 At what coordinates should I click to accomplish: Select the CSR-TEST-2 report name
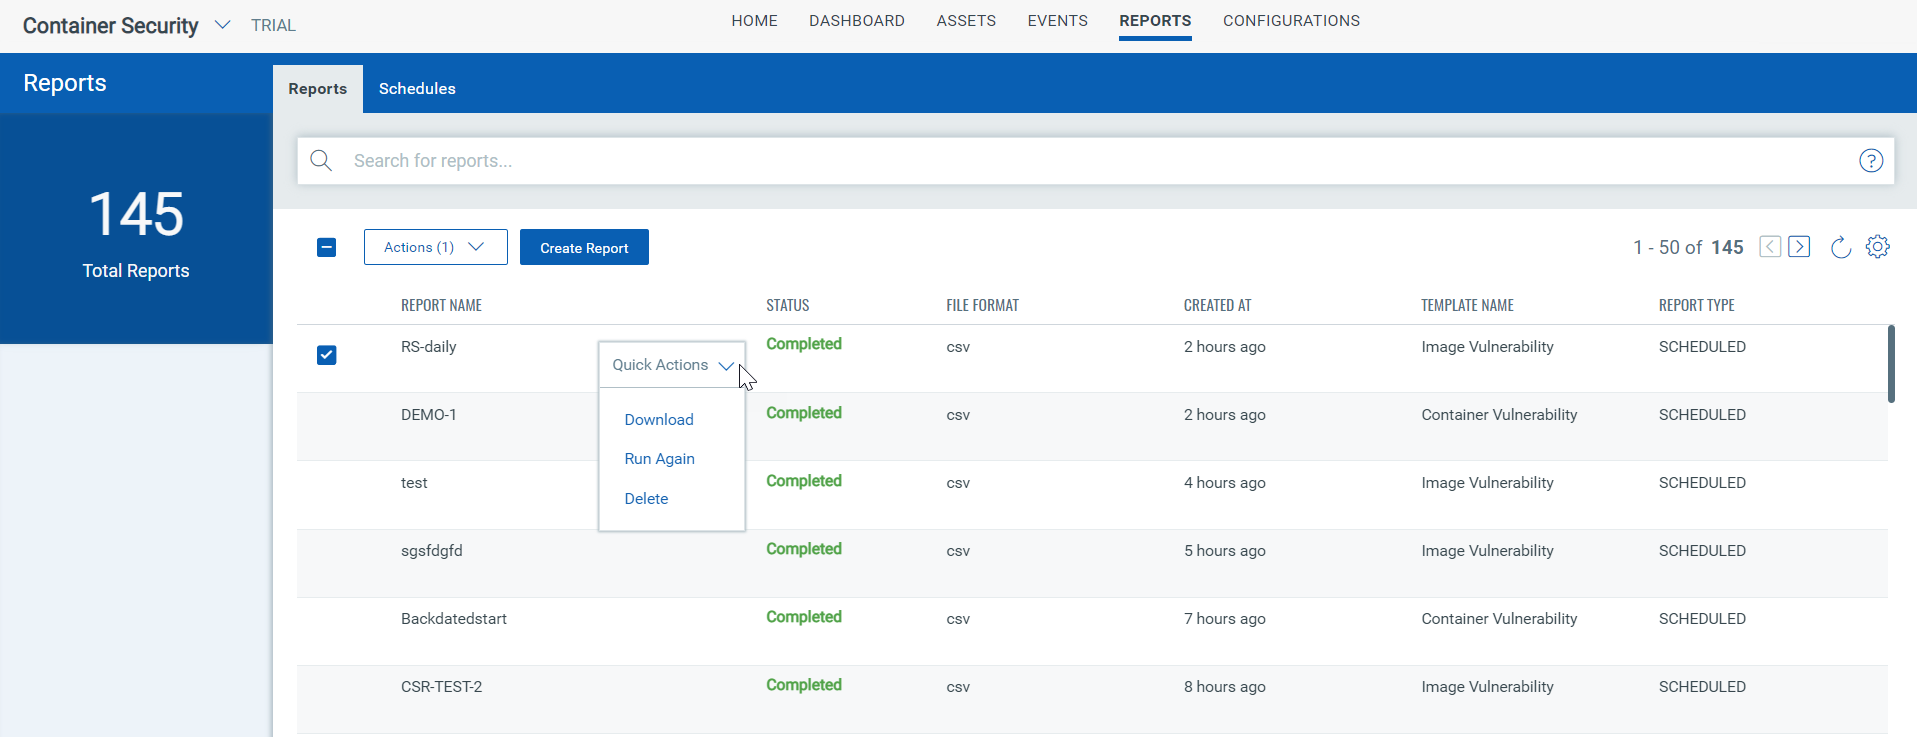tap(441, 687)
